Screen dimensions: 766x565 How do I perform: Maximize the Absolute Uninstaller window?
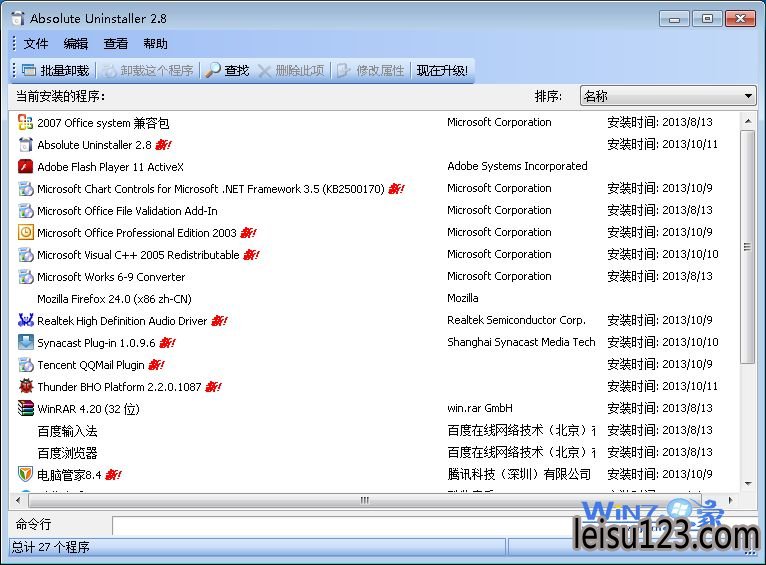707,19
